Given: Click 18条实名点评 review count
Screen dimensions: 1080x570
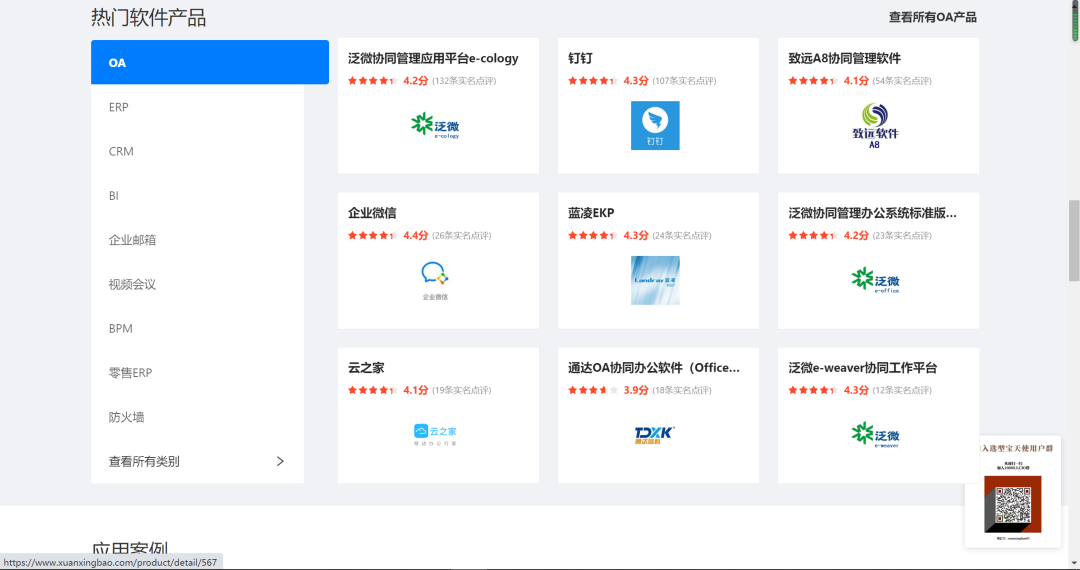Looking at the screenshot, I should (x=682, y=390).
